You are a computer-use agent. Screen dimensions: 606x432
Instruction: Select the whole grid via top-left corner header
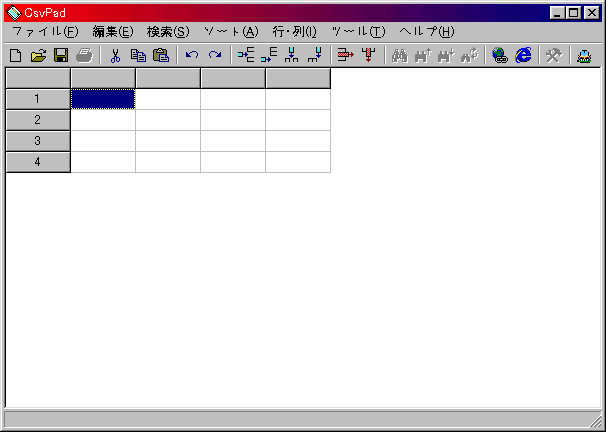point(38,78)
